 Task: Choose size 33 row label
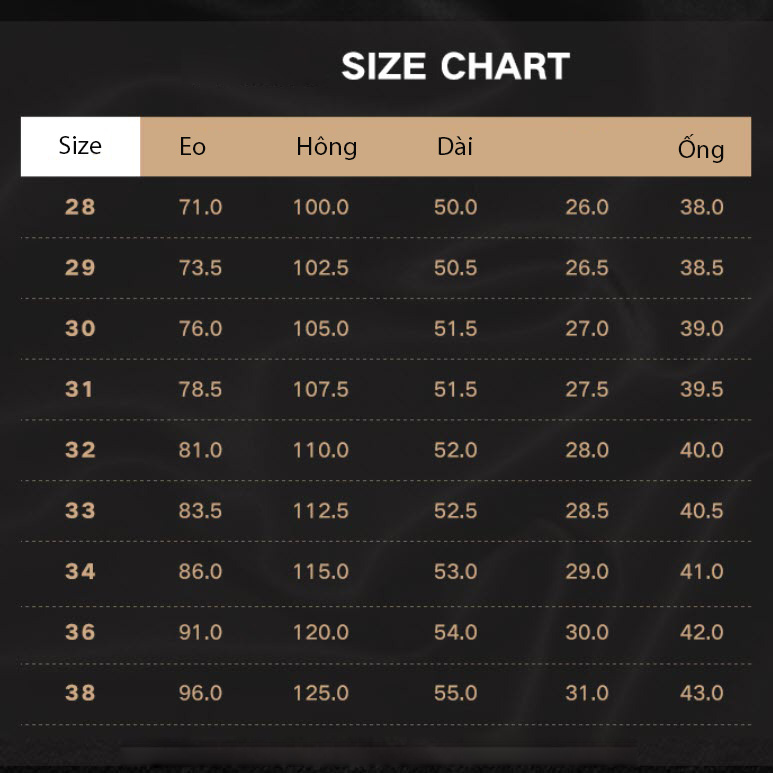pyautogui.click(x=80, y=511)
